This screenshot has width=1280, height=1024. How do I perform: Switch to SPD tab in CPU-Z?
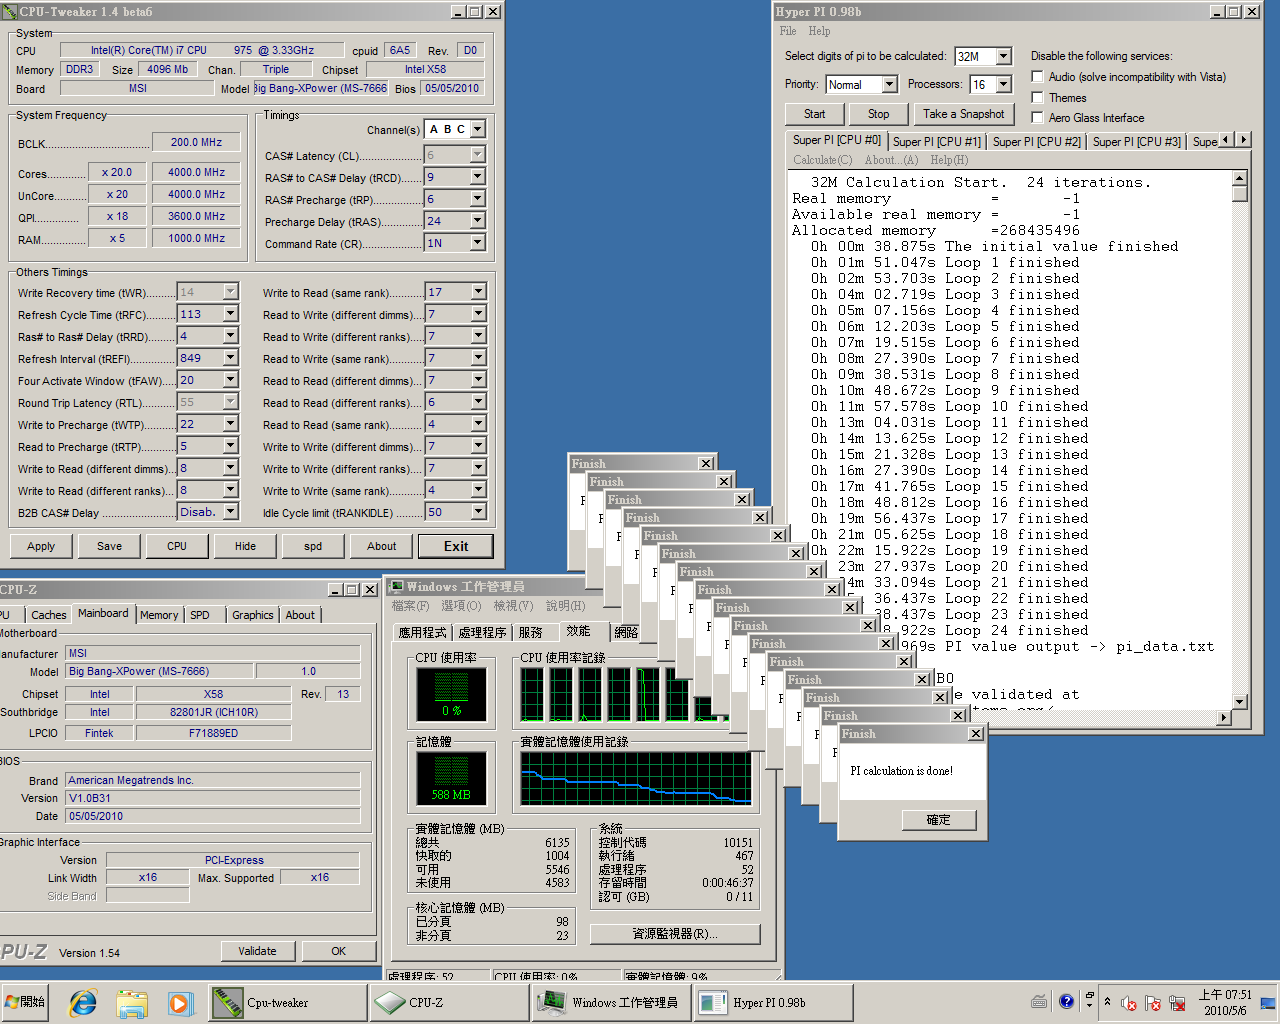coord(200,615)
